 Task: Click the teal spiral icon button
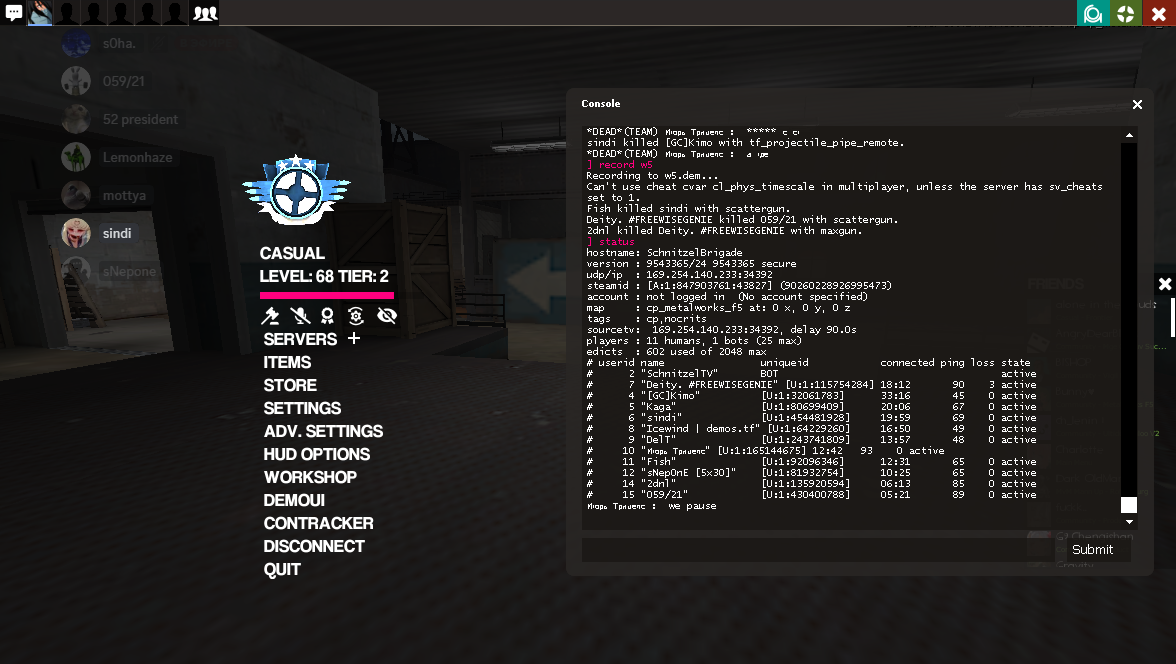coord(1093,13)
